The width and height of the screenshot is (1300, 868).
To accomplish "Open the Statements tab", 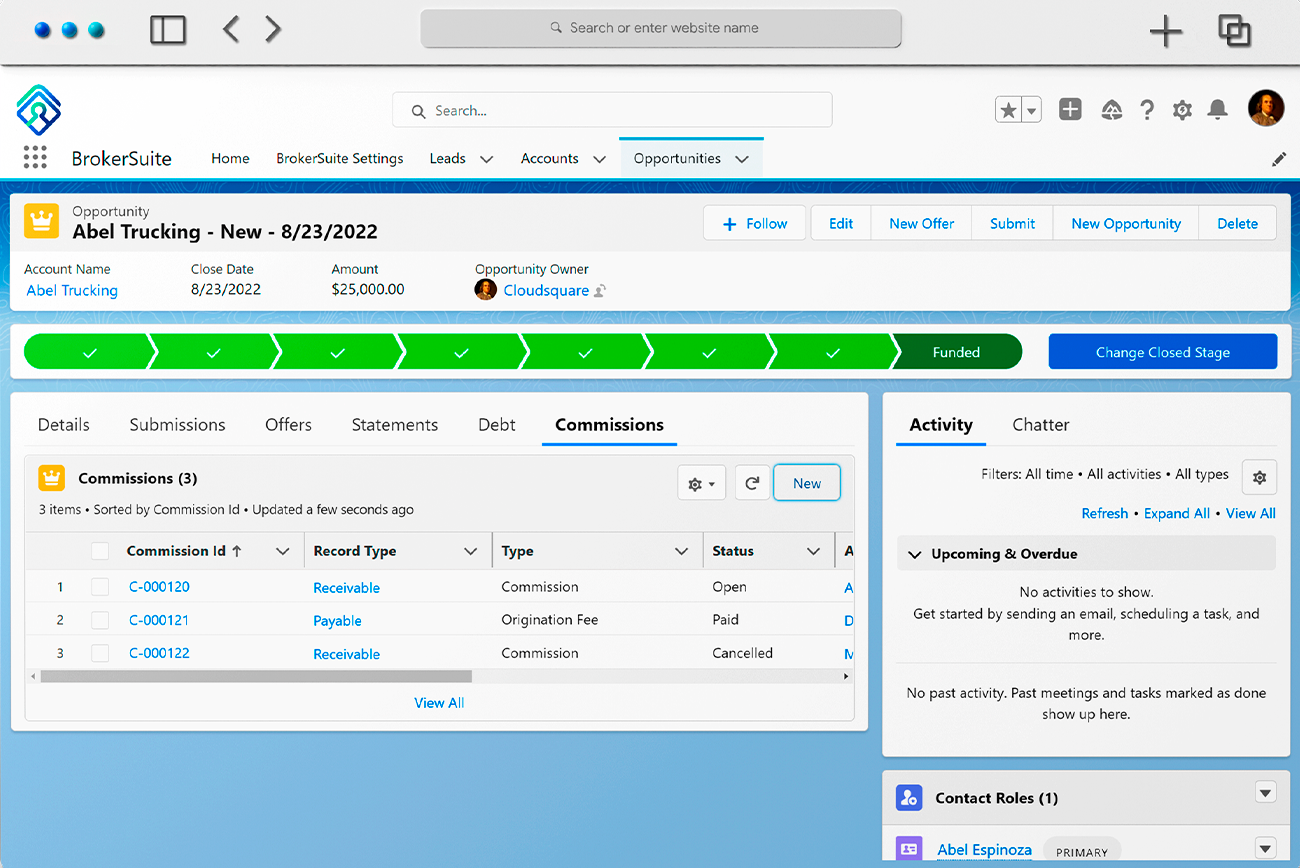I will pyautogui.click(x=394, y=424).
